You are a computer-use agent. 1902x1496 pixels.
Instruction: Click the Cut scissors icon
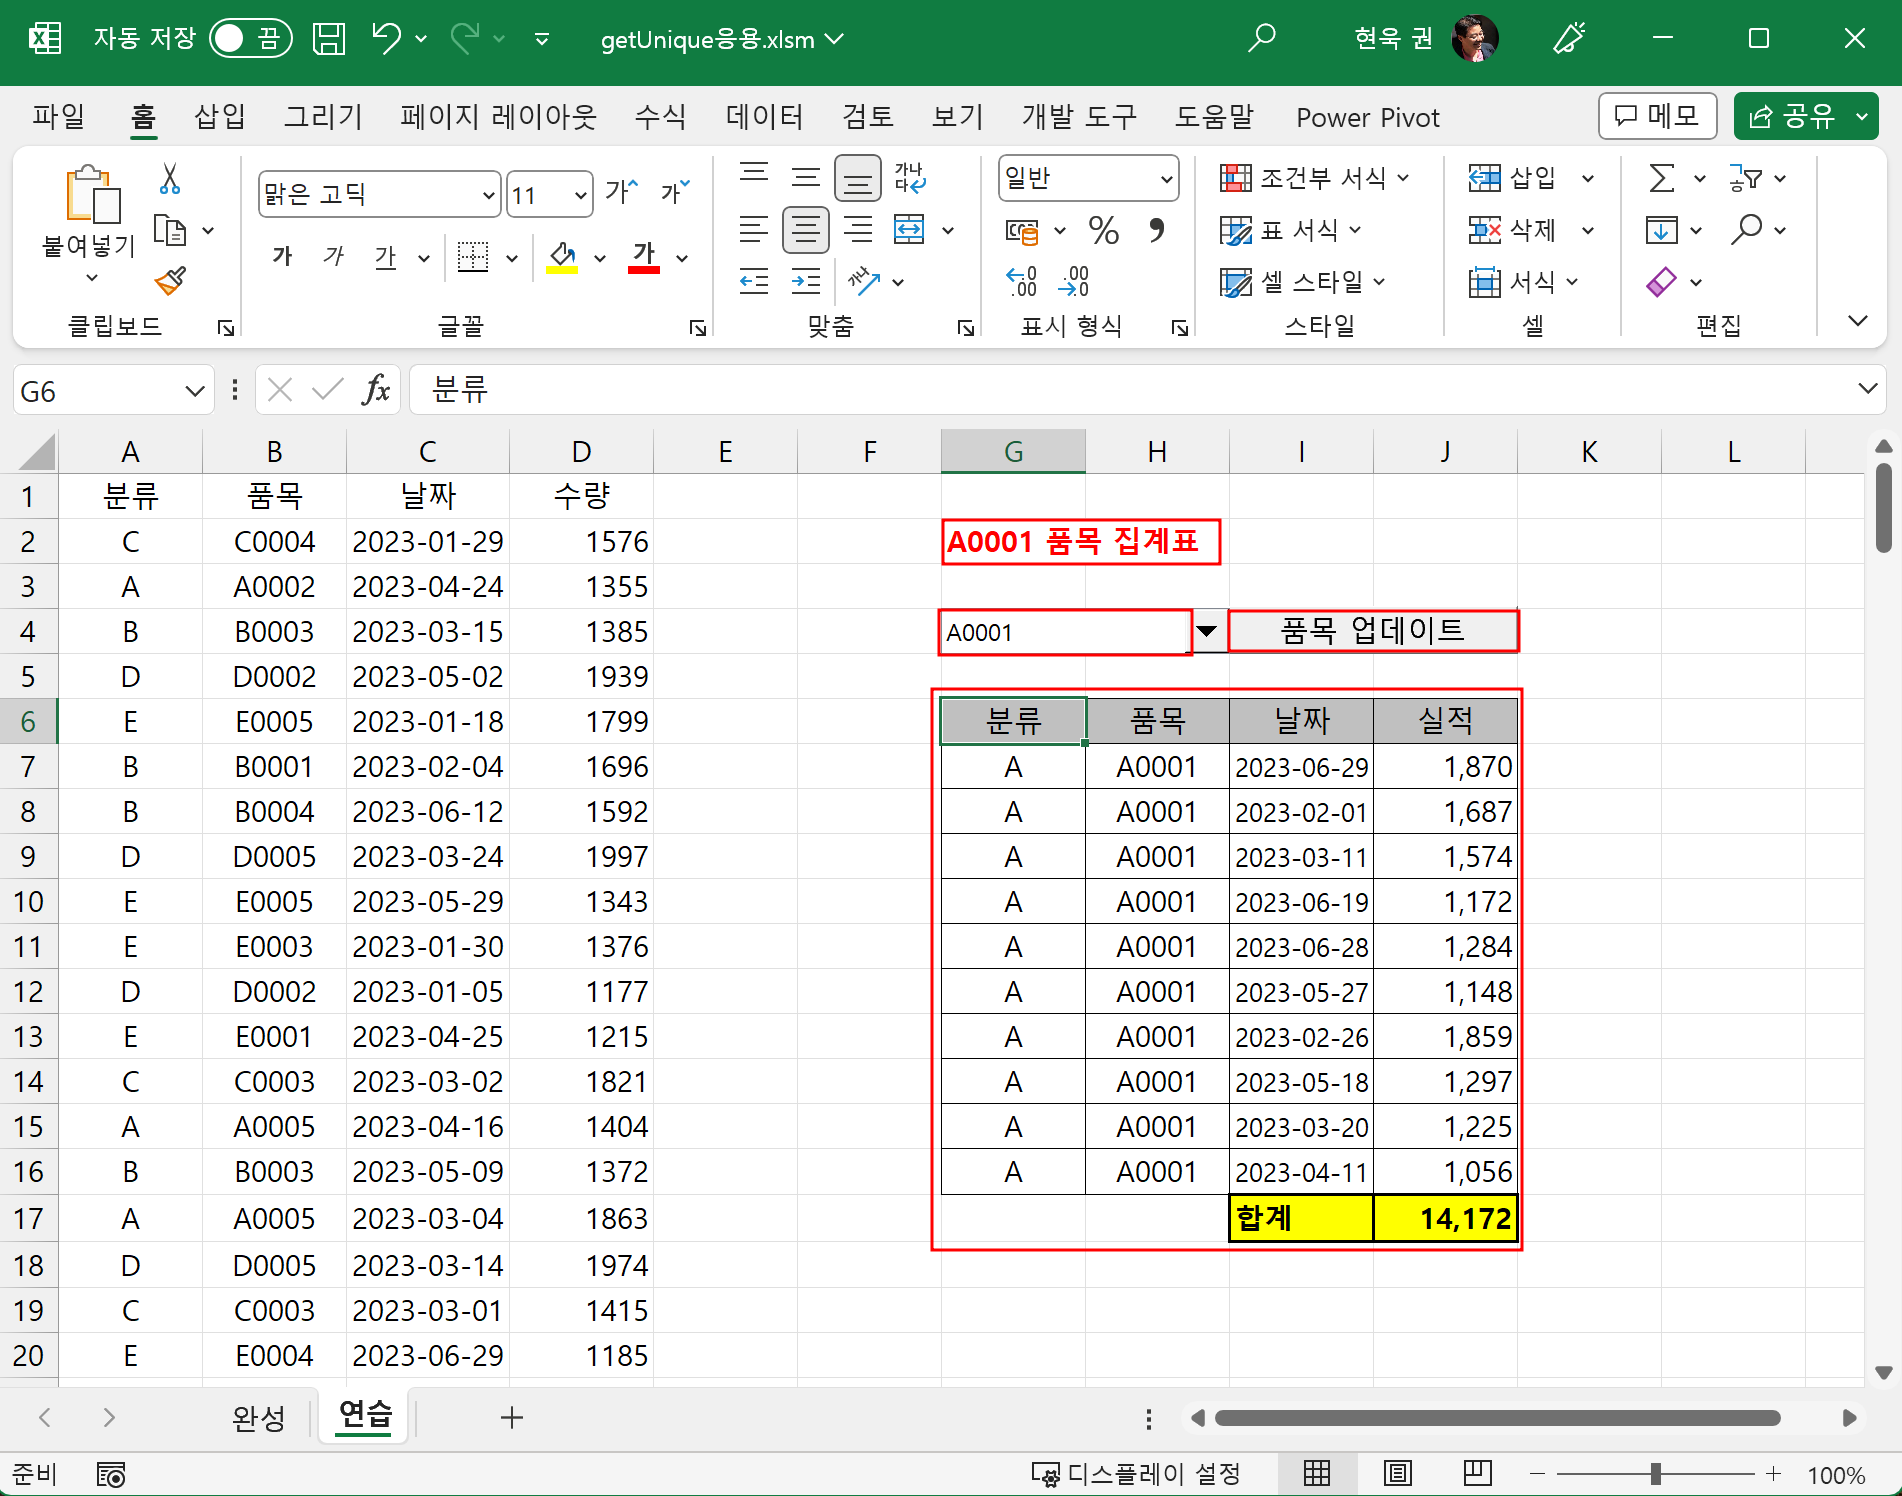pos(169,179)
